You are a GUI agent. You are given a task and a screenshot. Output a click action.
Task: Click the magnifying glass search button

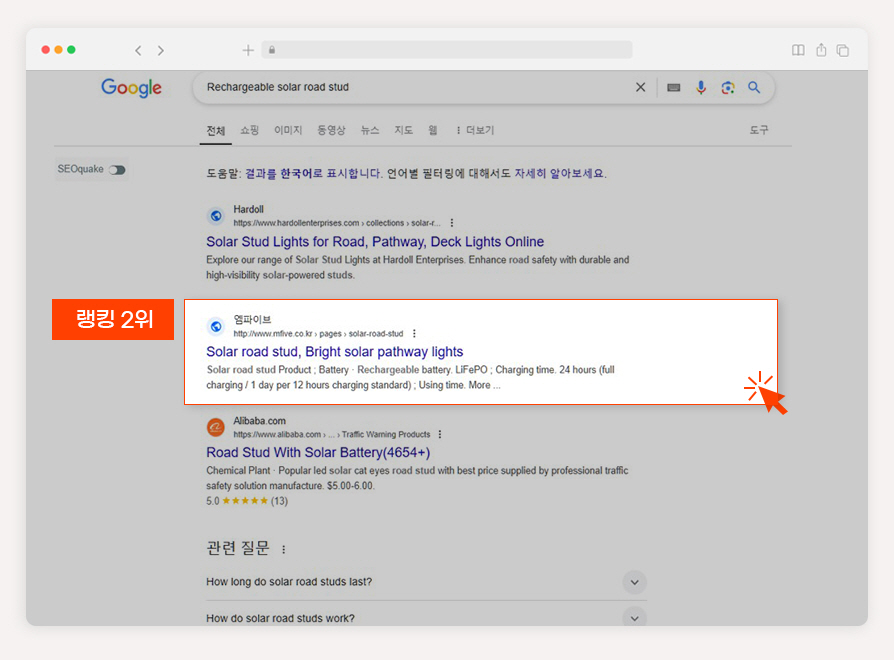point(754,87)
